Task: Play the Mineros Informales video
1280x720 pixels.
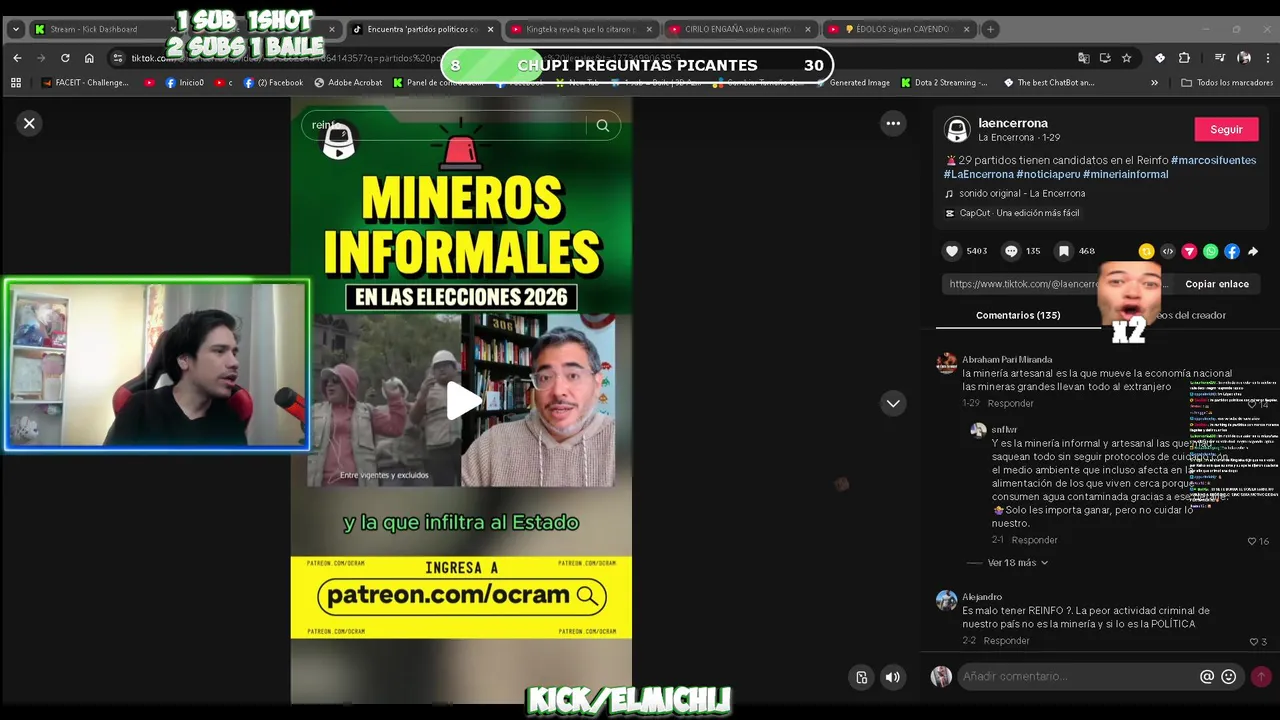Action: click(462, 400)
